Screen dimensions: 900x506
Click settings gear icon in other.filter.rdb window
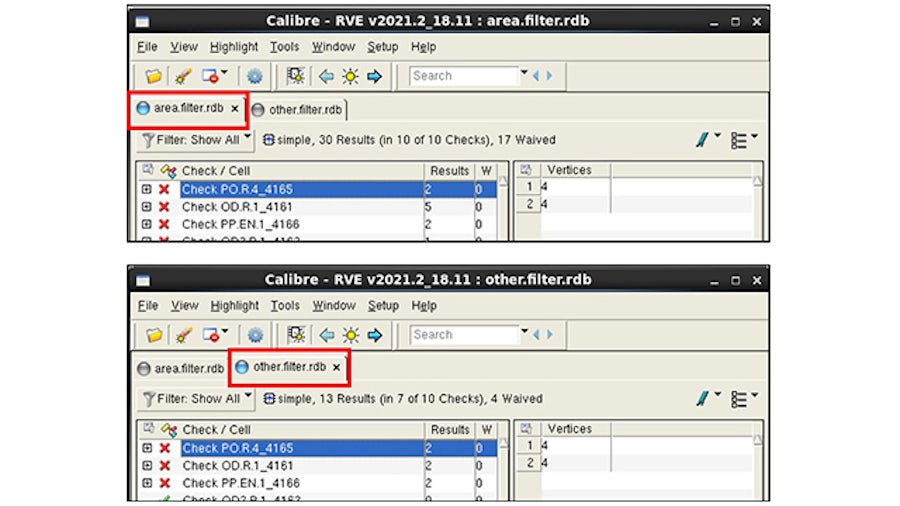pyautogui.click(x=255, y=335)
